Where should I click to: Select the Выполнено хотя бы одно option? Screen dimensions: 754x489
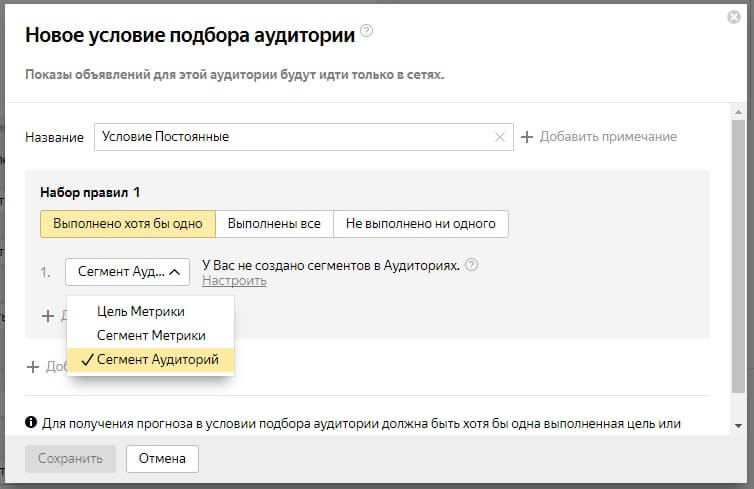click(127, 224)
